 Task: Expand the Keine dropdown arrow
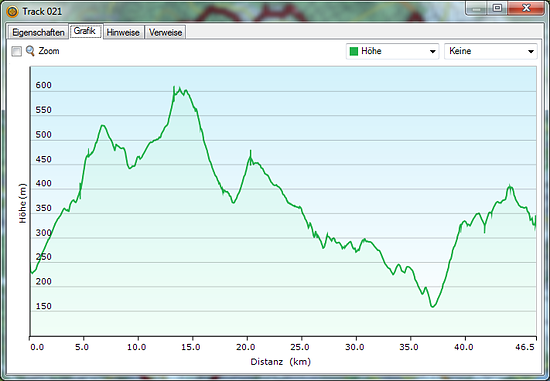point(531,52)
